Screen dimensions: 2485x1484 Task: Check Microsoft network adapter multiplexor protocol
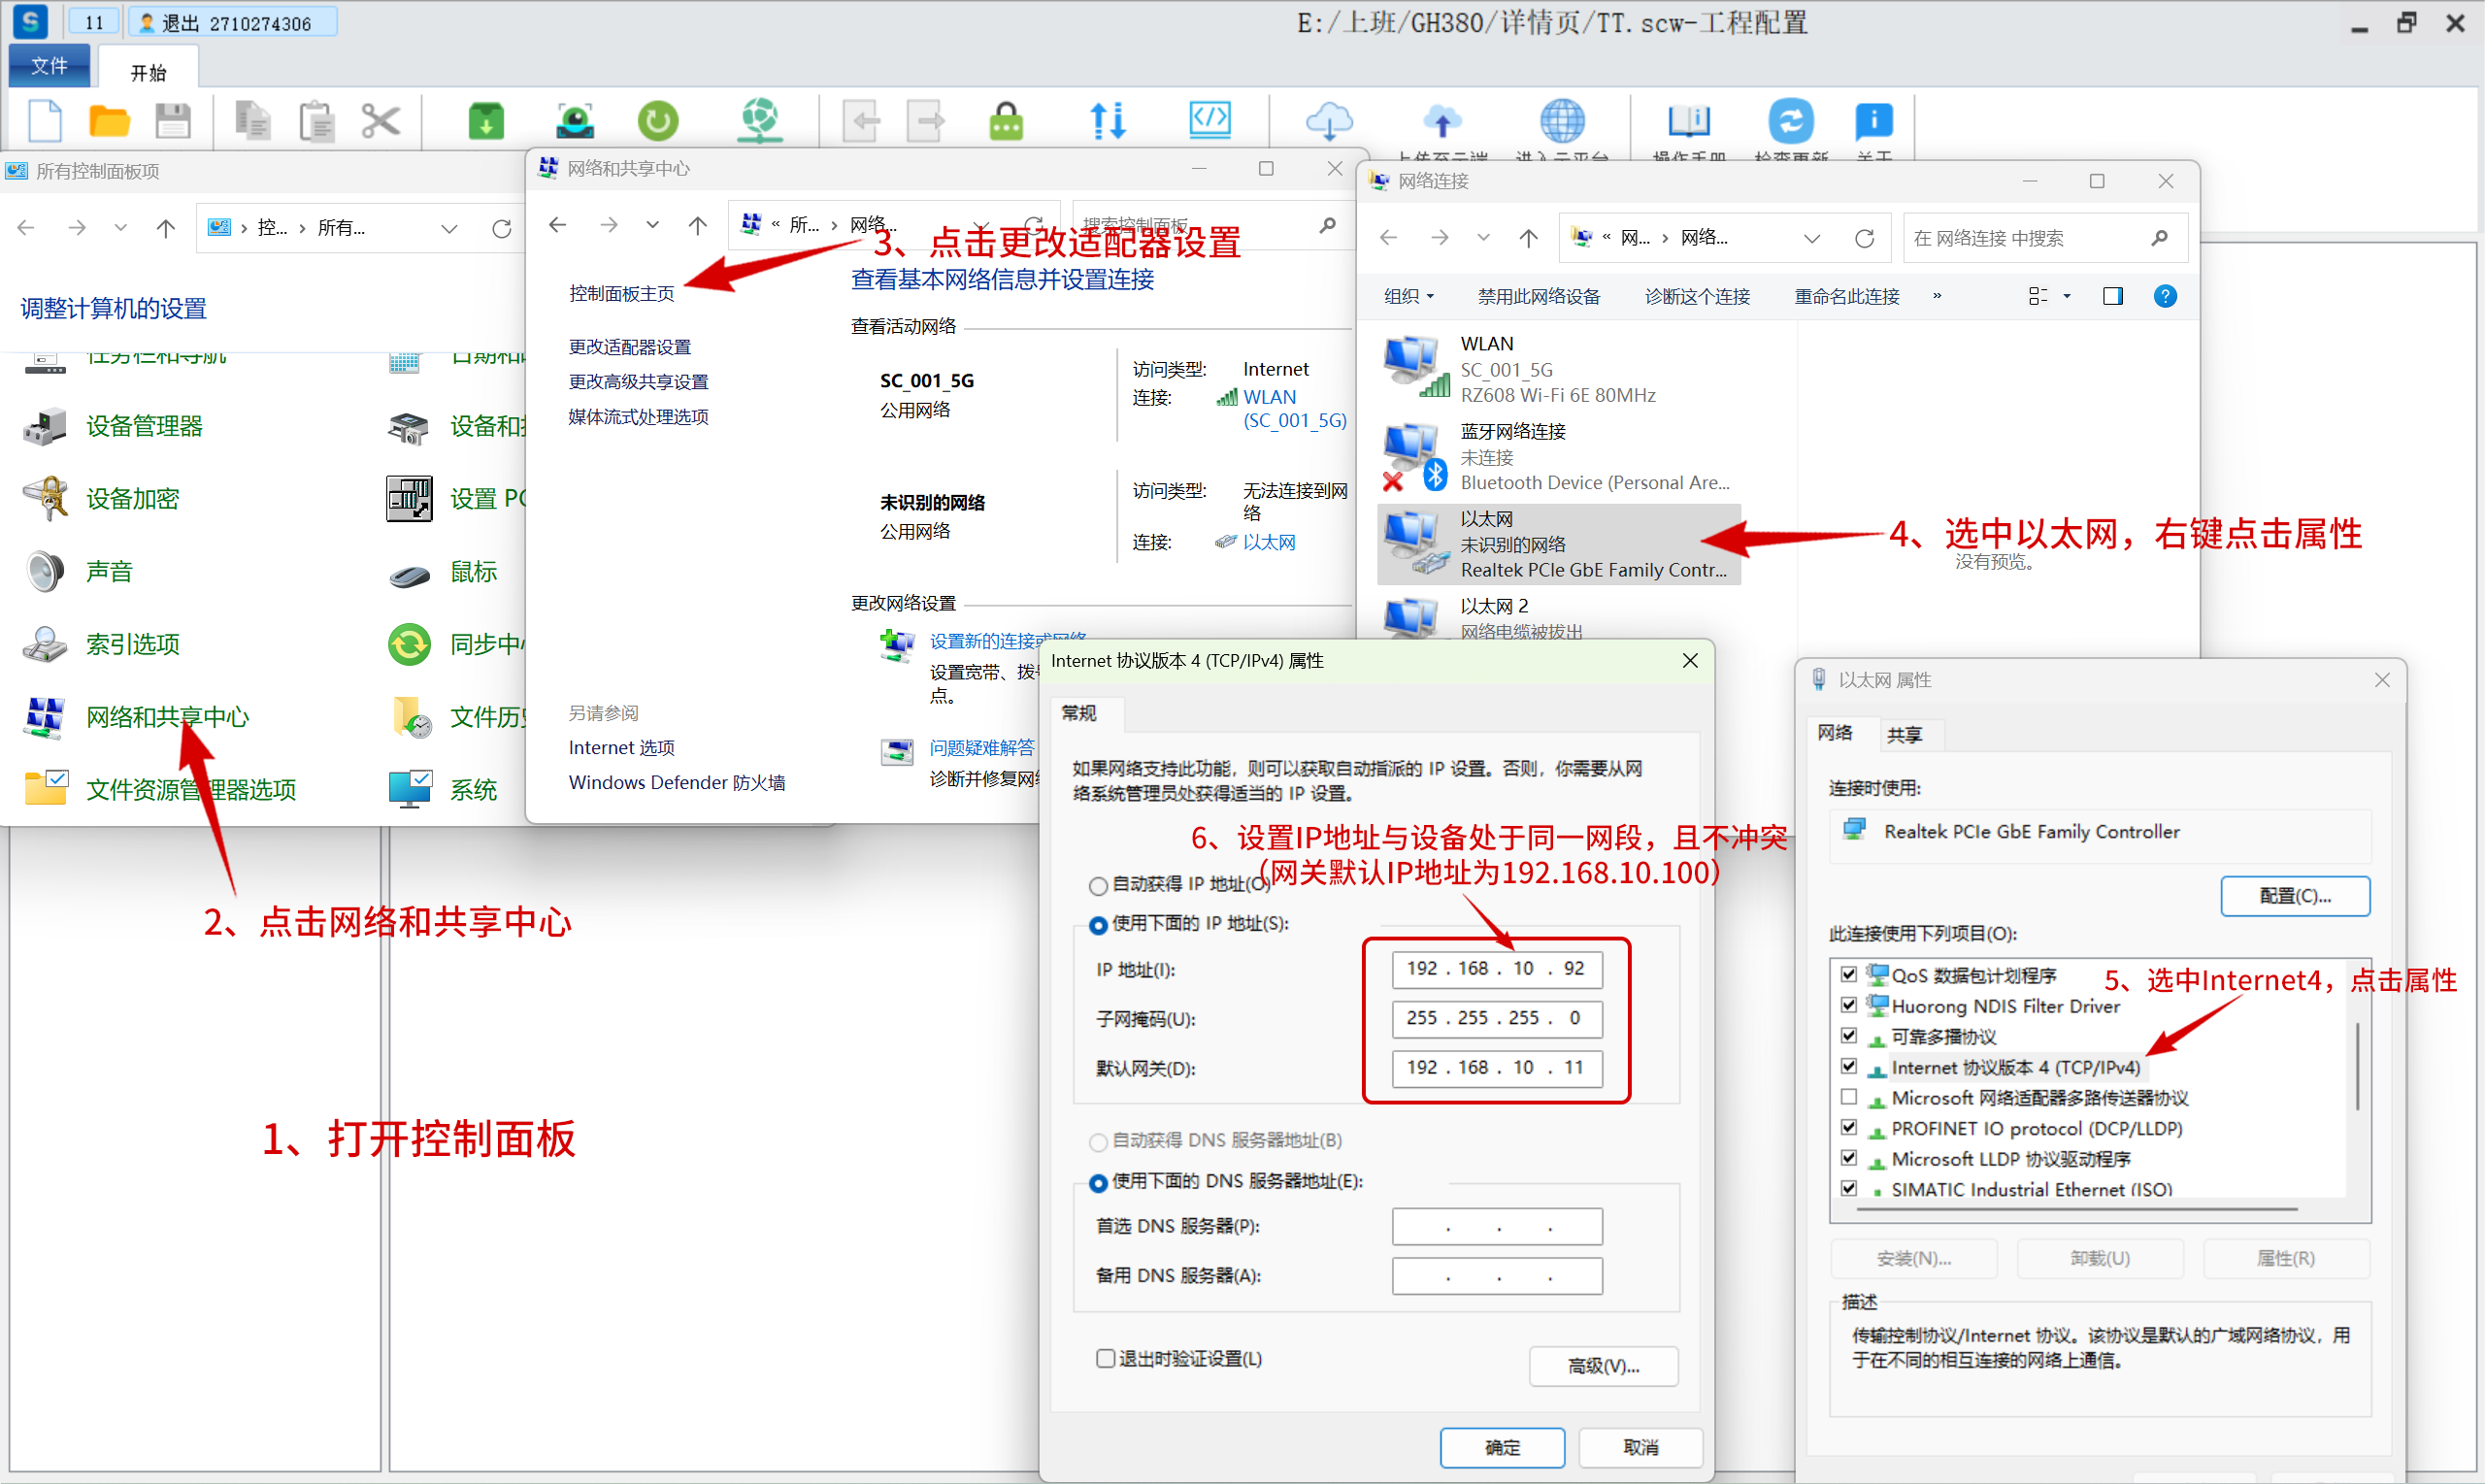(x=1848, y=1097)
